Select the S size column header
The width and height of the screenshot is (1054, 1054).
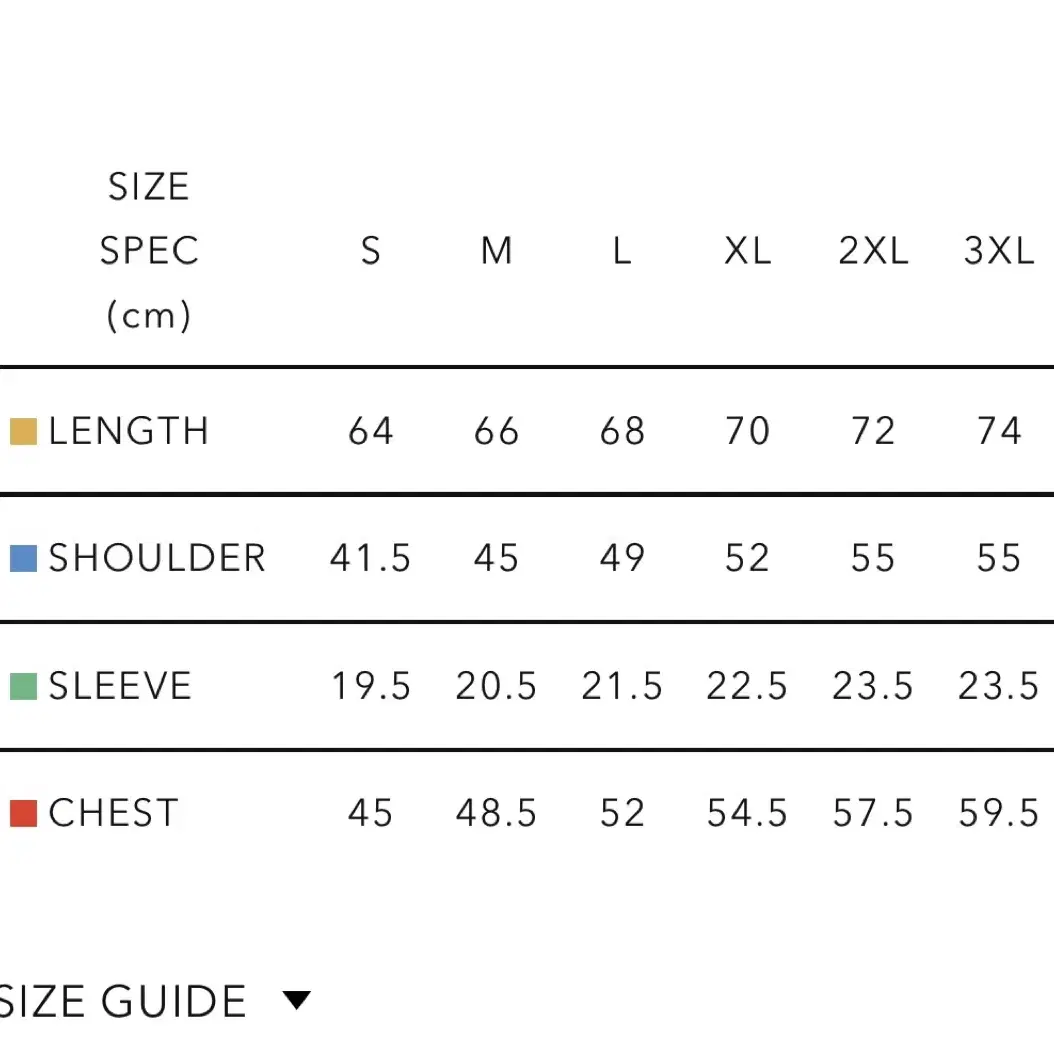370,251
